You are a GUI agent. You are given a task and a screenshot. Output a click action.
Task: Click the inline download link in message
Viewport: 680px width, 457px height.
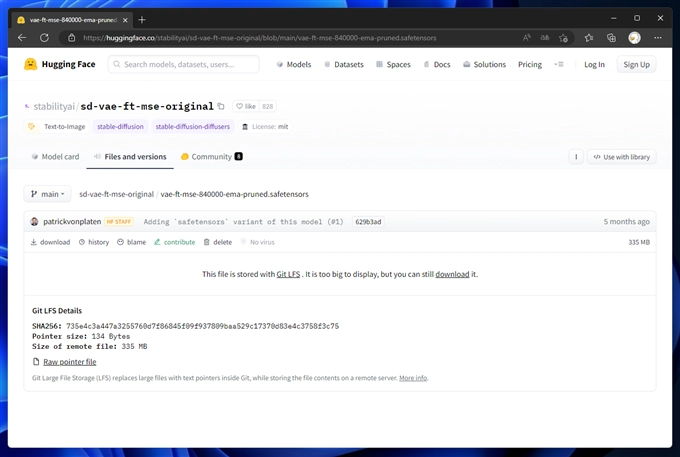click(x=452, y=274)
